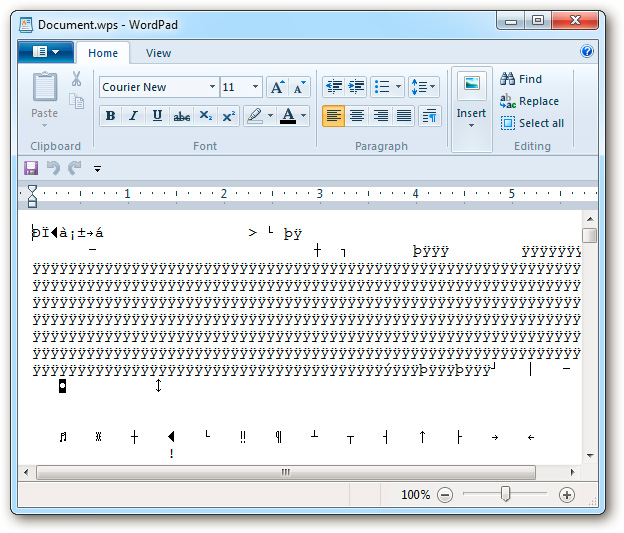
Task: Open the line spacing dropdown
Action: tap(424, 86)
